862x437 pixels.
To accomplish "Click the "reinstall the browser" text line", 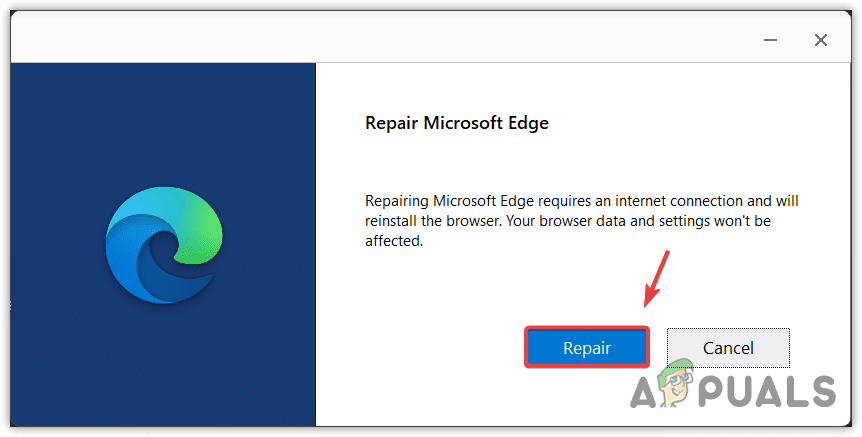I will (x=568, y=221).
